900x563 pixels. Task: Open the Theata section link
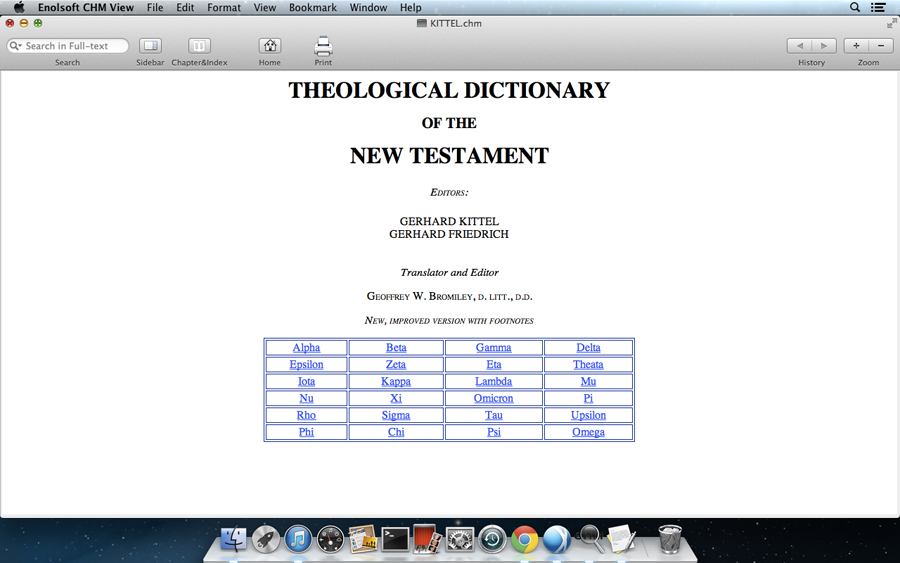tap(588, 364)
